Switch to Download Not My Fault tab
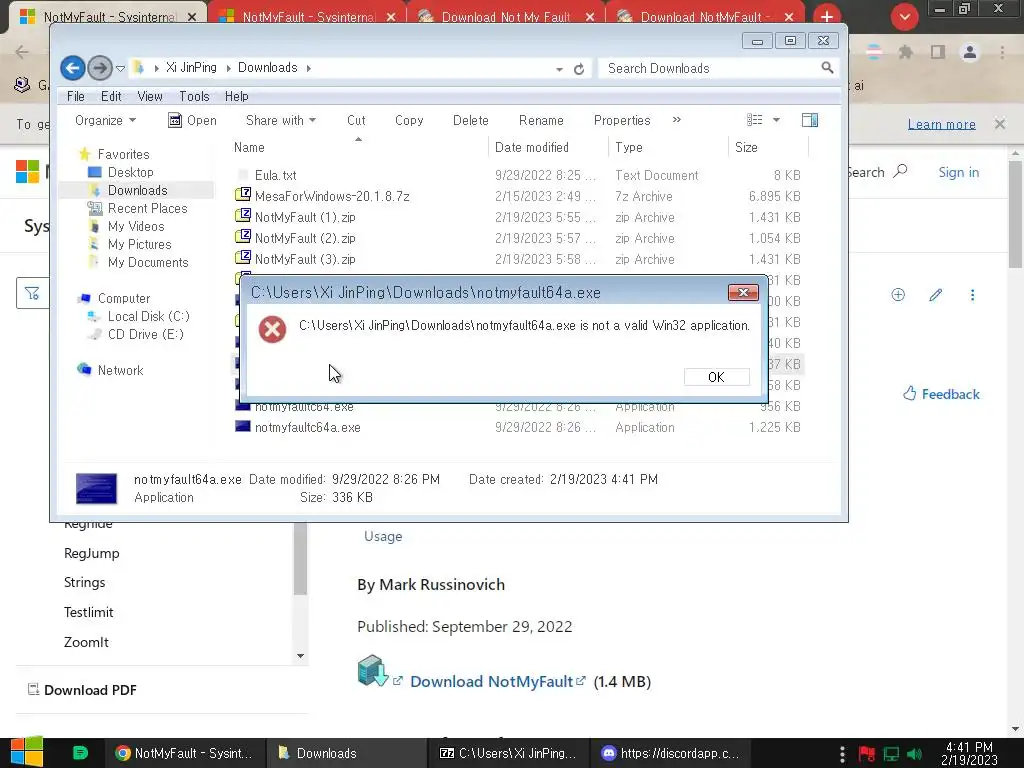Viewport: 1024px width, 768px height. 506,17
